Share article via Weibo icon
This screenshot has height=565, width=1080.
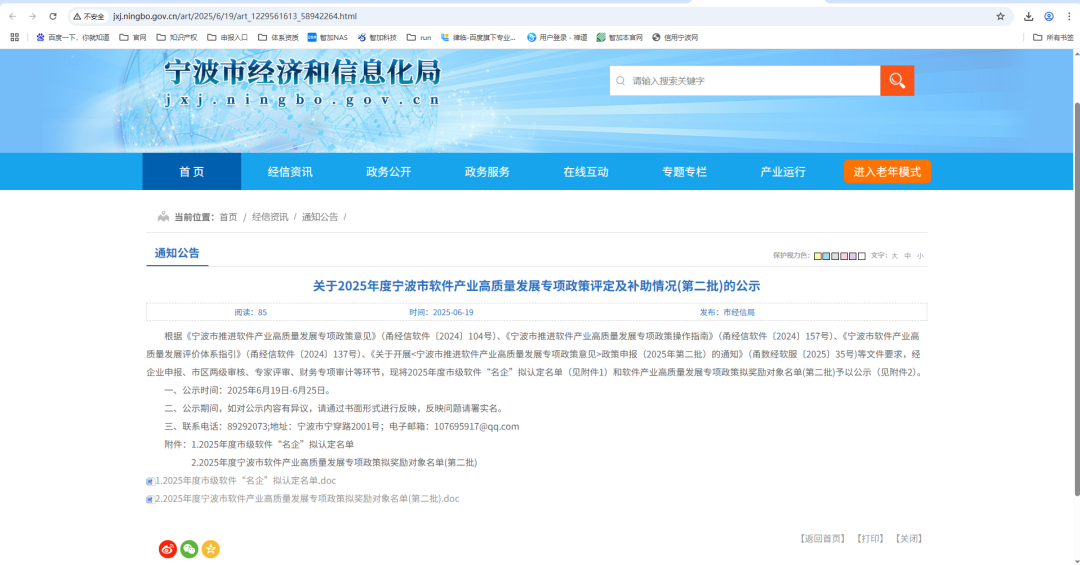click(167, 549)
